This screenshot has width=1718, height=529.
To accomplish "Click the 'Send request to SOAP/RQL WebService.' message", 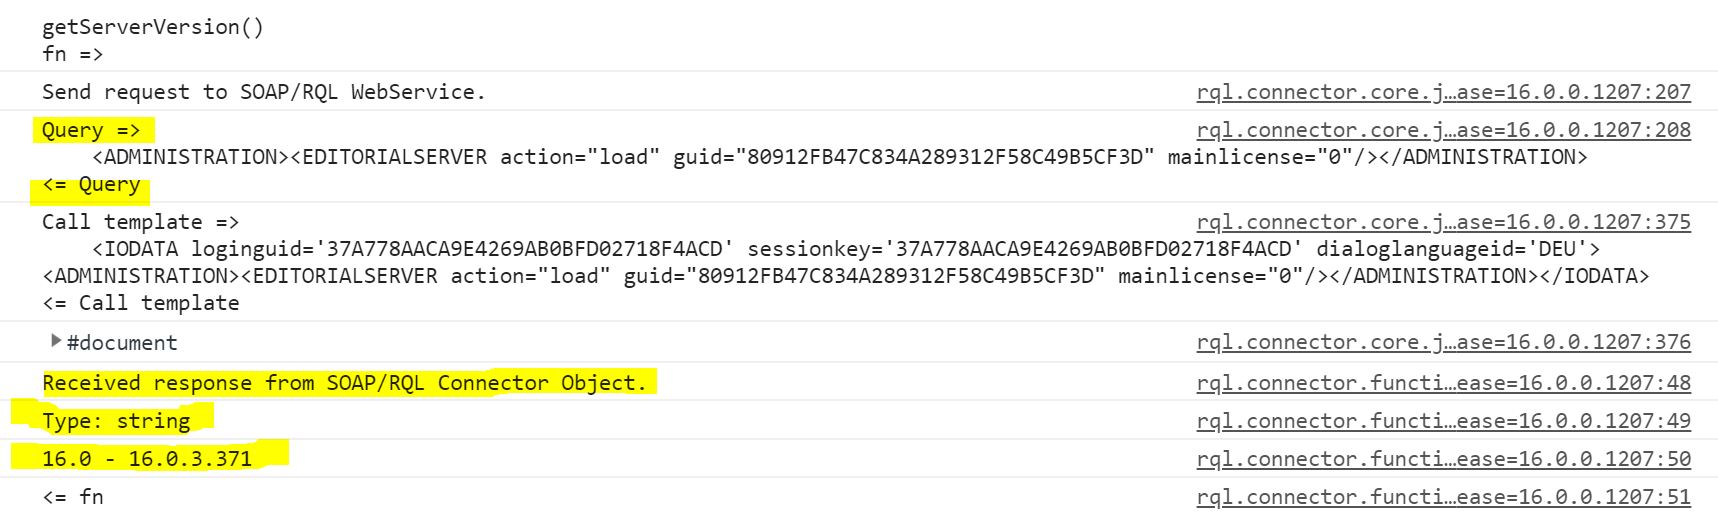I will click(x=264, y=92).
